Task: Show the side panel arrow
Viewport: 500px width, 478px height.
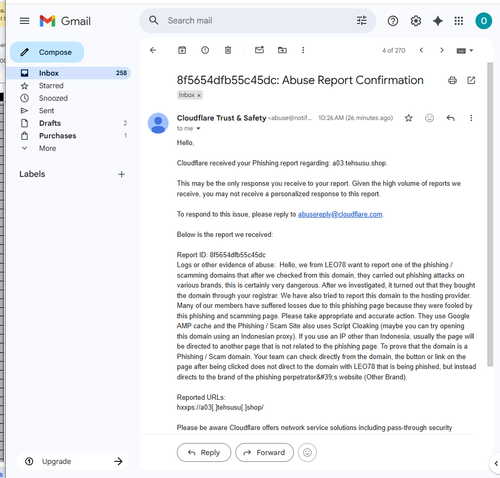Action: pos(496,463)
